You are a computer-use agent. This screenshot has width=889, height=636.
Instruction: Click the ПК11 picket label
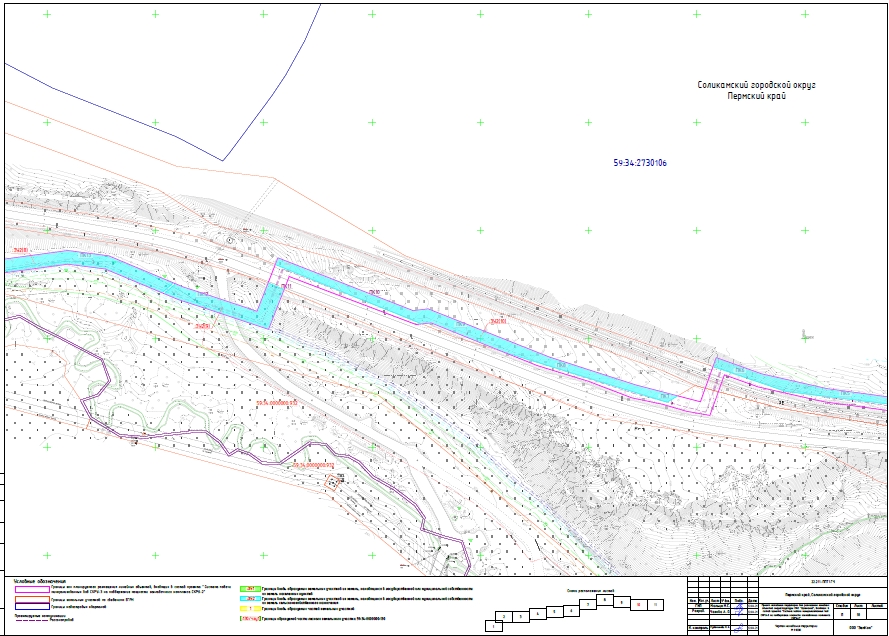click(286, 287)
